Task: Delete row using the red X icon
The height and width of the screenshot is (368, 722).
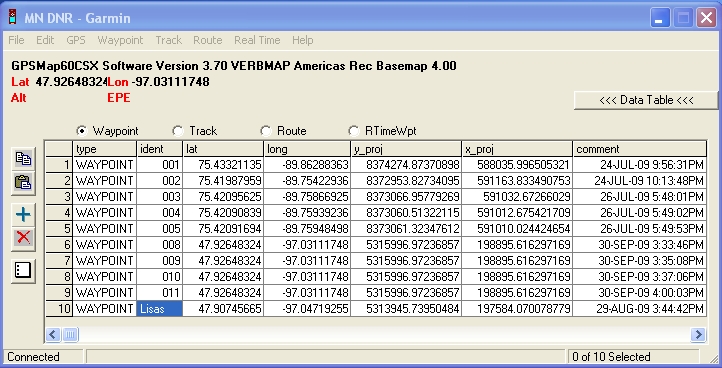Action: click(x=23, y=238)
